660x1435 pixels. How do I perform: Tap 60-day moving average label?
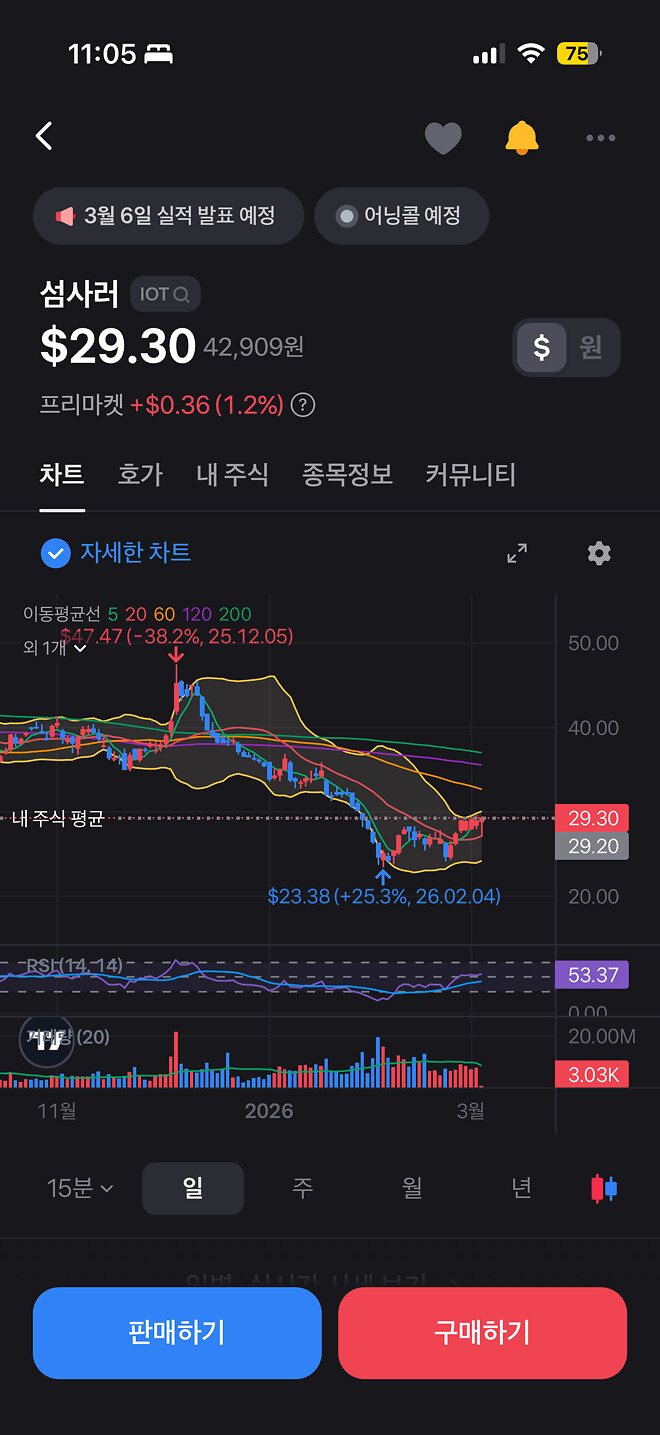tap(164, 615)
